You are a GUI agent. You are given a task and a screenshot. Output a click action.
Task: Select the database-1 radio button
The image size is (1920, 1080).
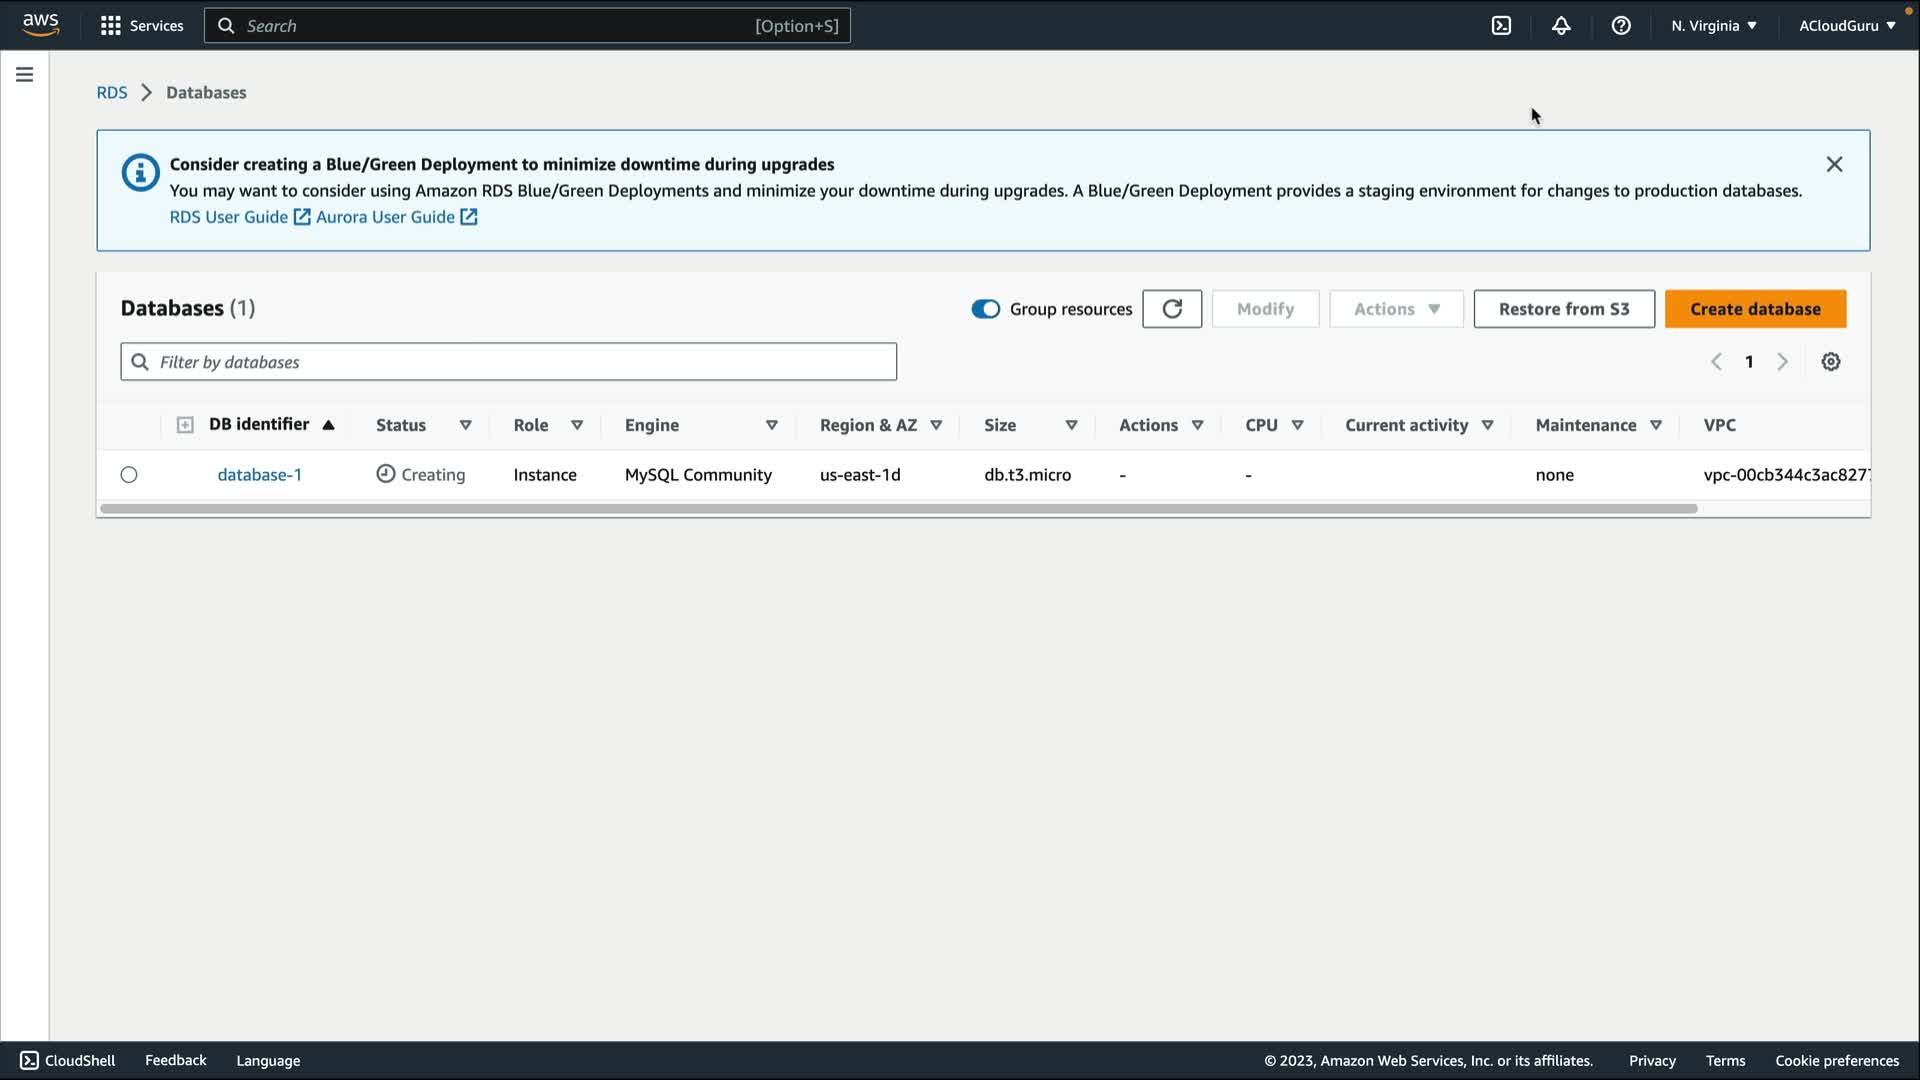(129, 475)
